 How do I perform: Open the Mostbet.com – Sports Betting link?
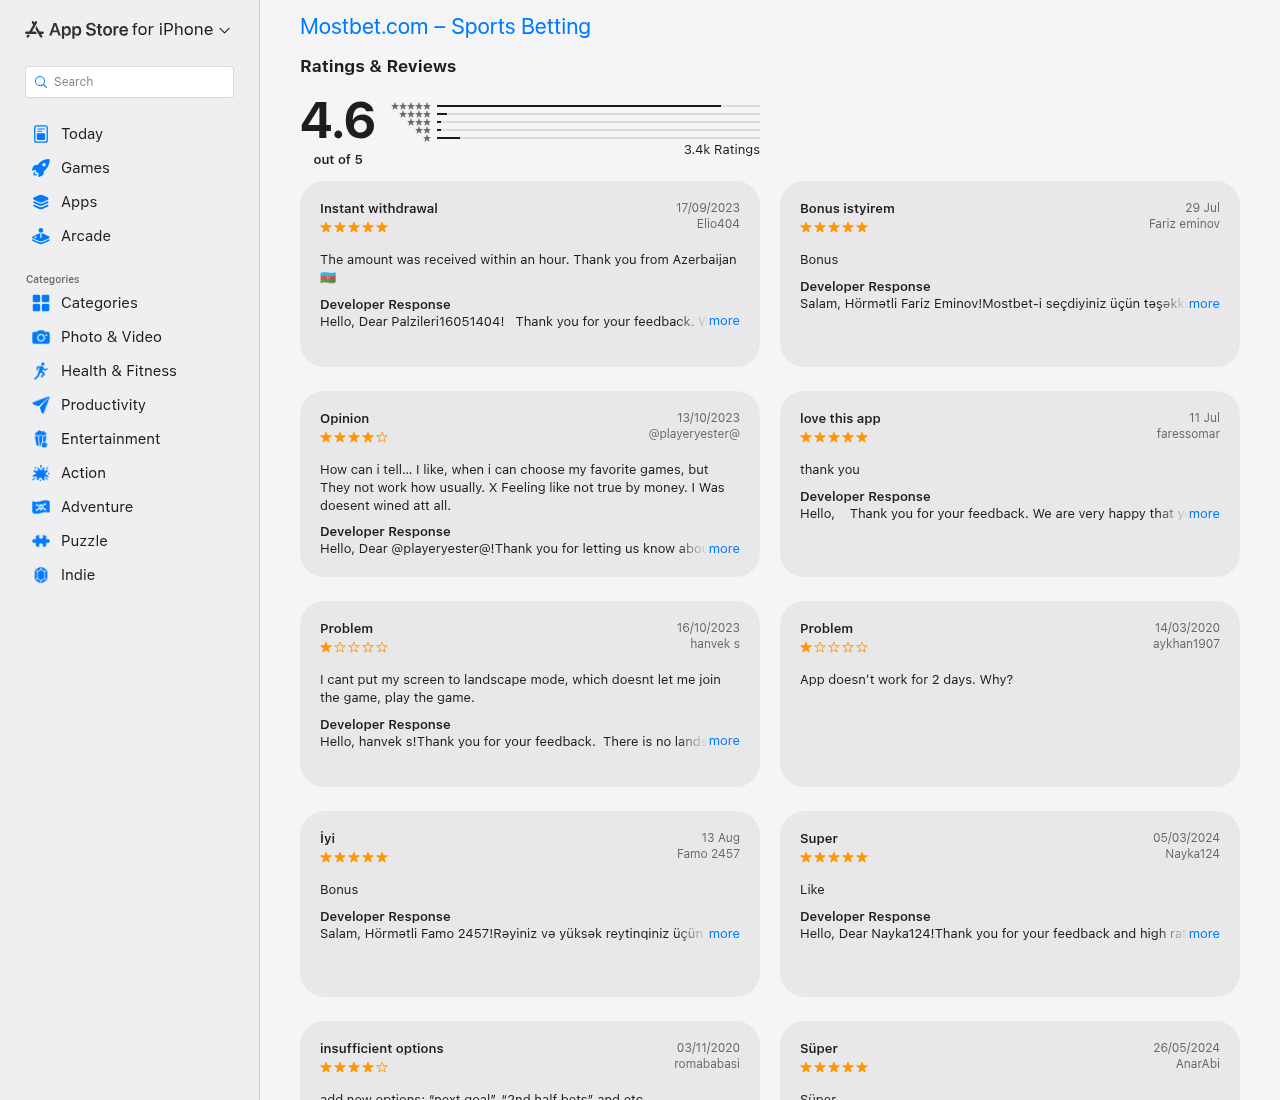(x=445, y=27)
